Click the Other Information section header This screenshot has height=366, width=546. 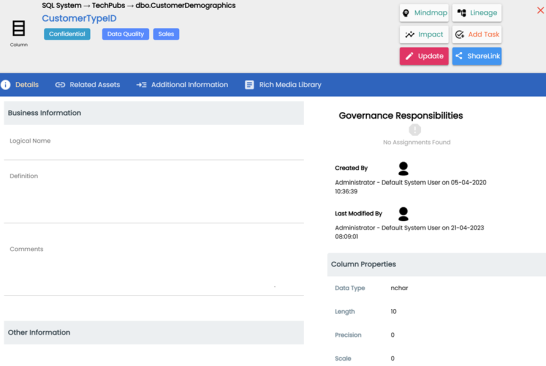(154, 333)
